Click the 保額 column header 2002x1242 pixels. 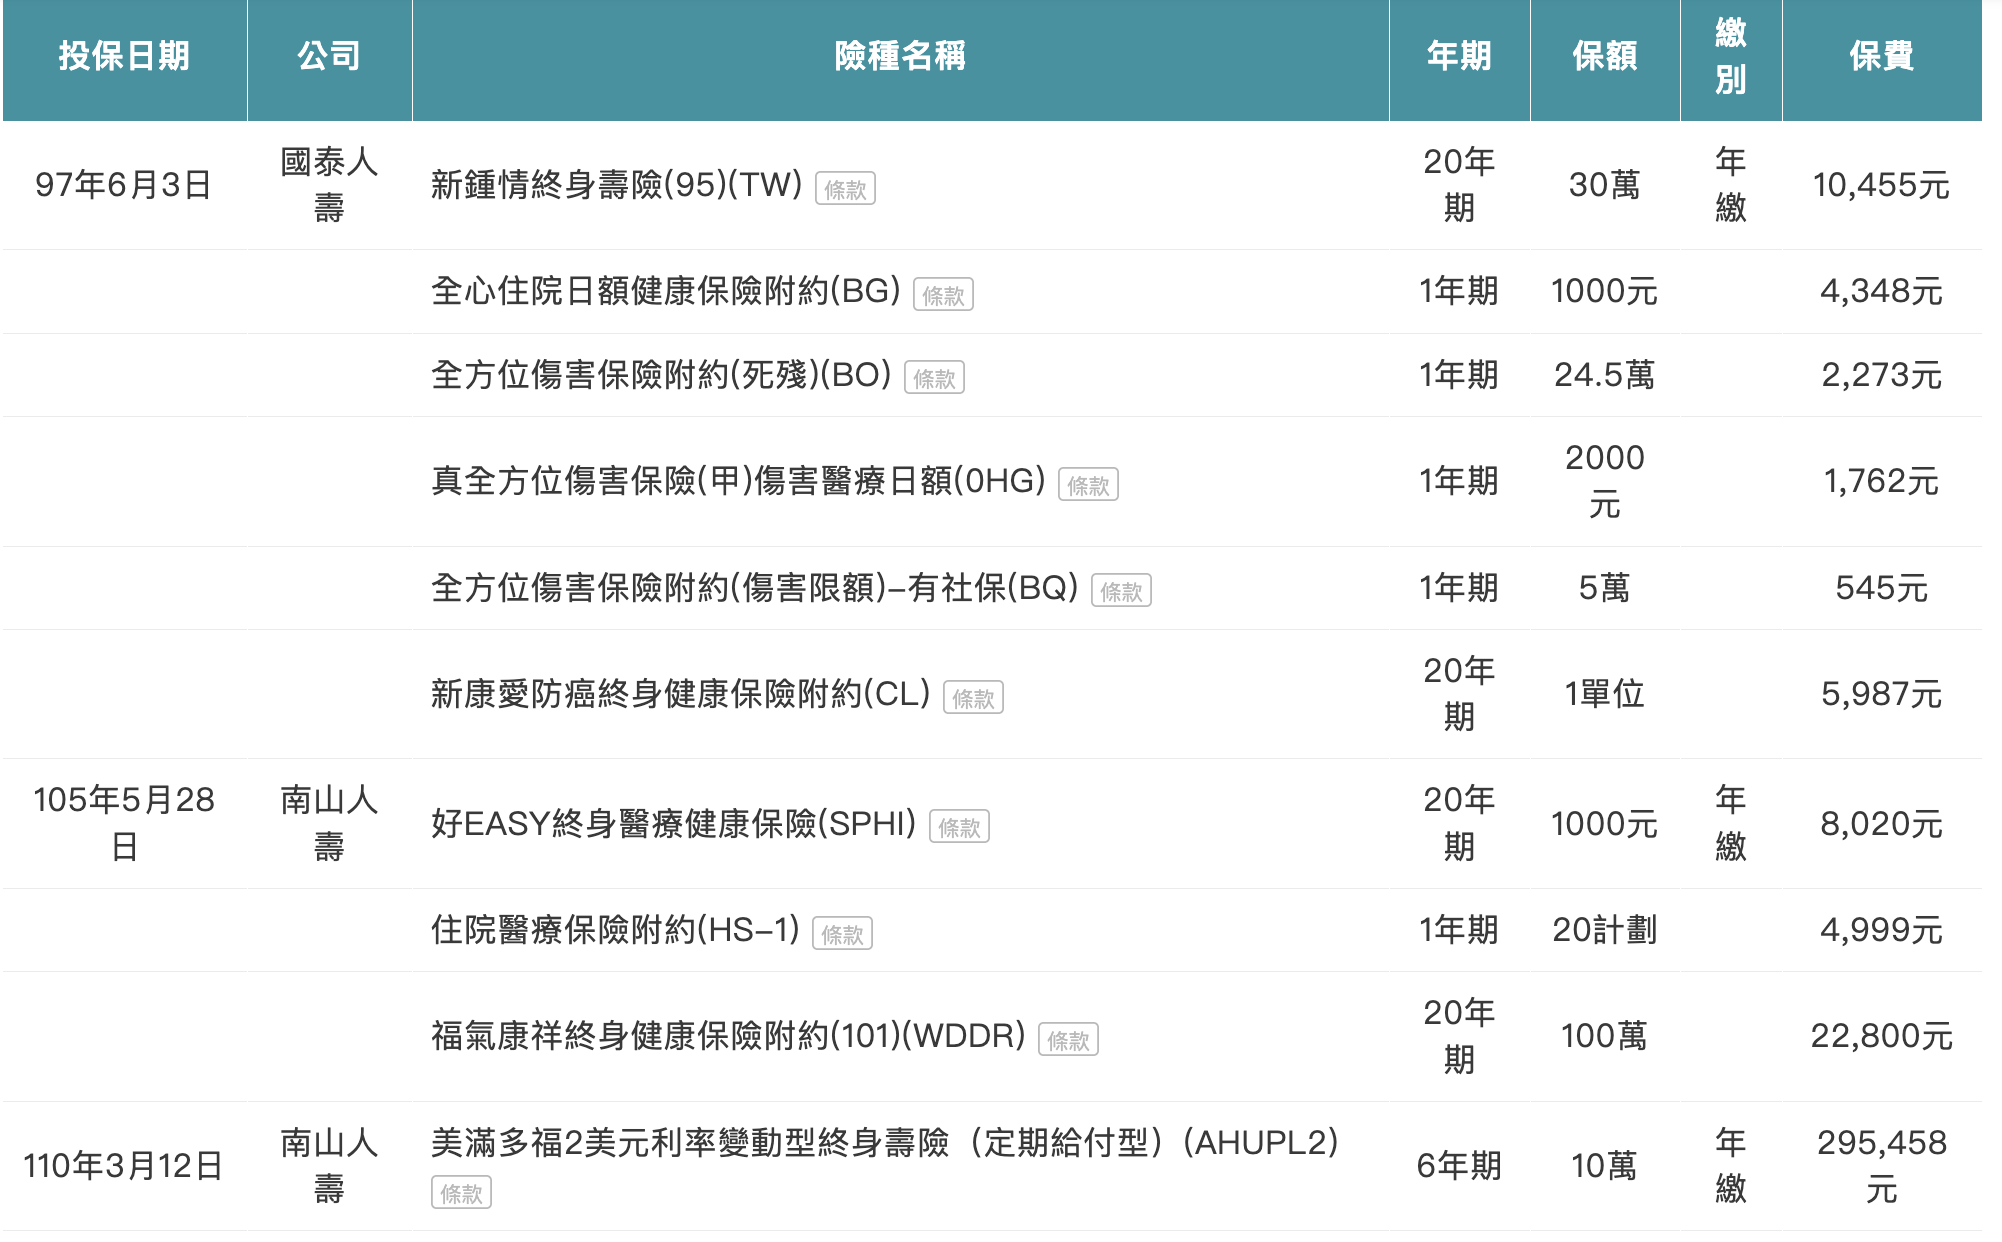(x=1604, y=57)
